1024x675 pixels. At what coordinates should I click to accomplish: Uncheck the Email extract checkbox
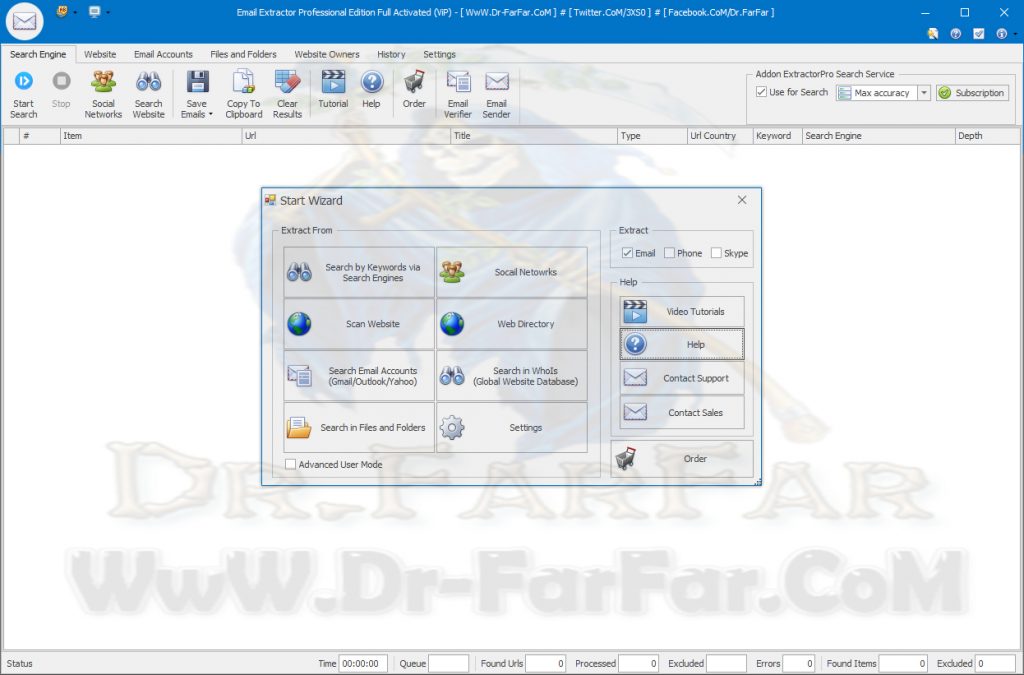point(627,253)
